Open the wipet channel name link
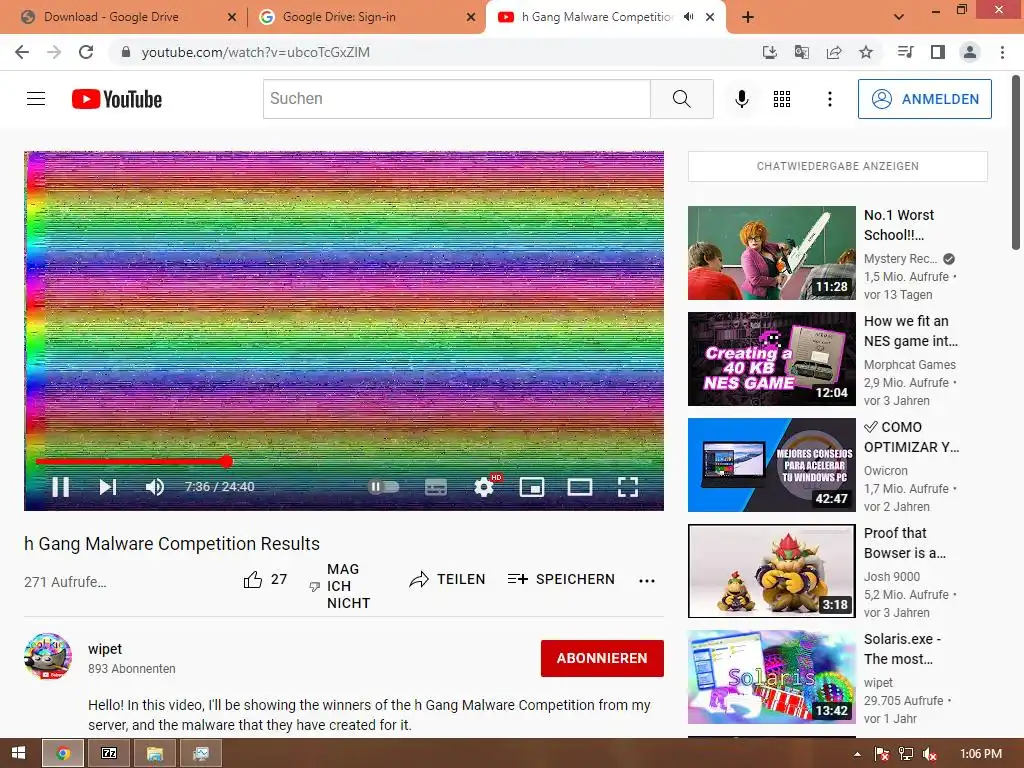 tap(105, 649)
